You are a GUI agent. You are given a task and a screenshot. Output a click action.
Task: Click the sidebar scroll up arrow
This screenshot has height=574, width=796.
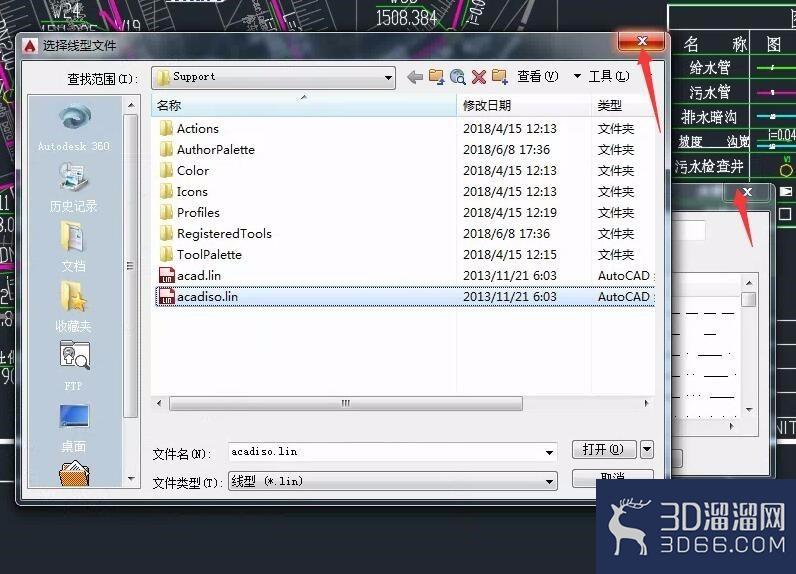(131, 105)
